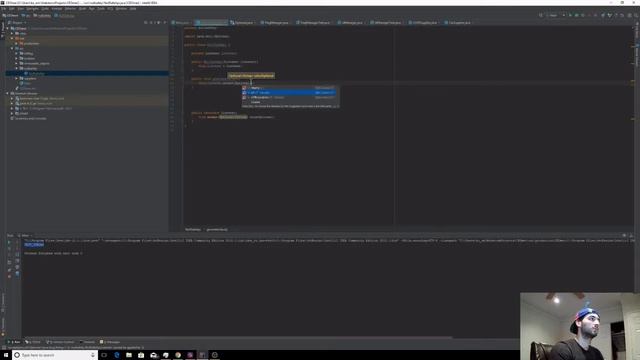
Task: Open the Refactor menu
Action: coord(70,9)
